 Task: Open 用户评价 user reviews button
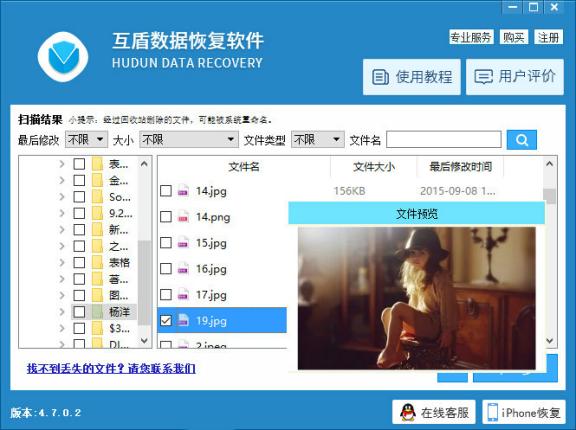[x=515, y=77]
